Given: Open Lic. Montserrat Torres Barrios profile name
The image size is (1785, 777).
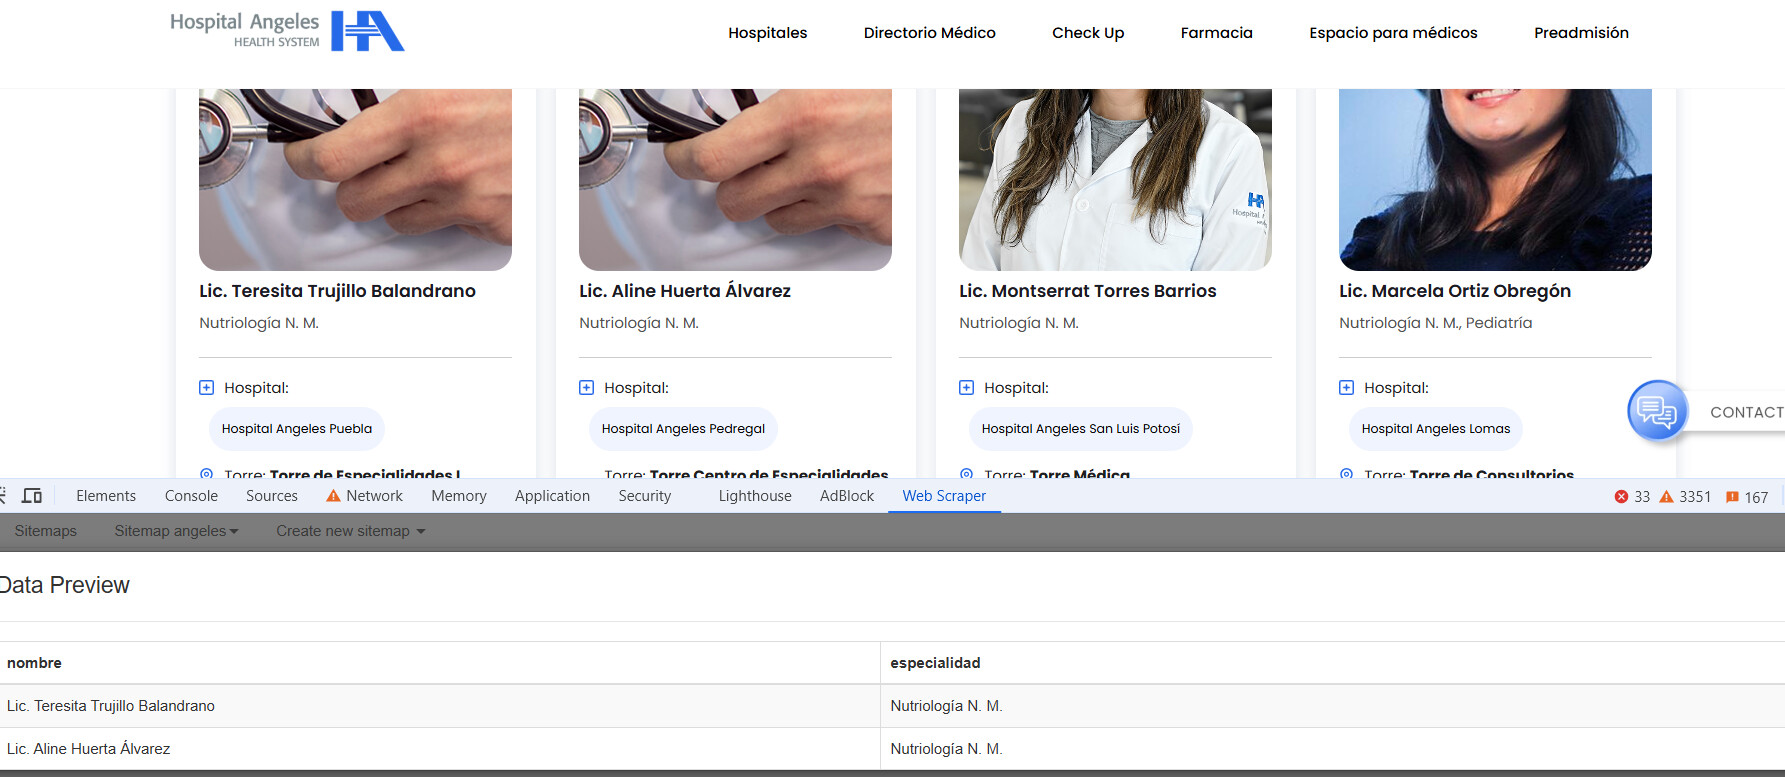Looking at the screenshot, I should pos(1087,291).
